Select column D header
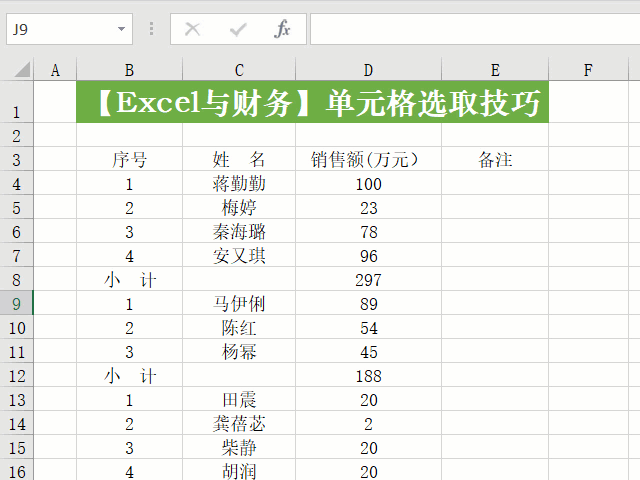 [x=369, y=70]
